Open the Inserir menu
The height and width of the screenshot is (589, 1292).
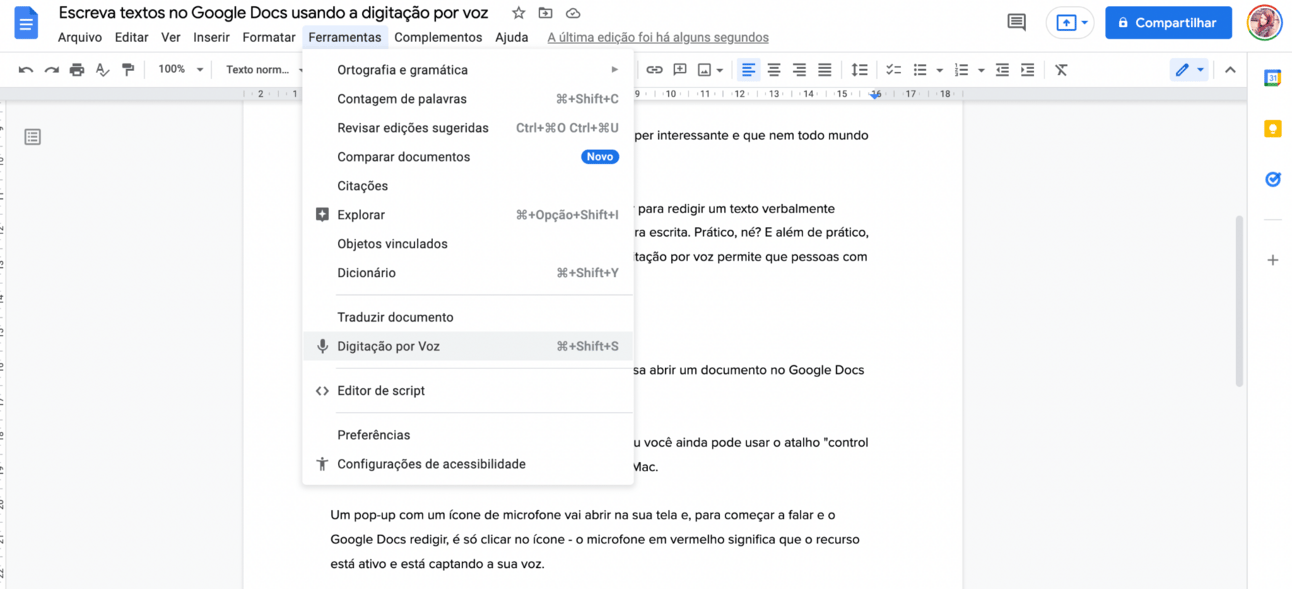pos(211,37)
